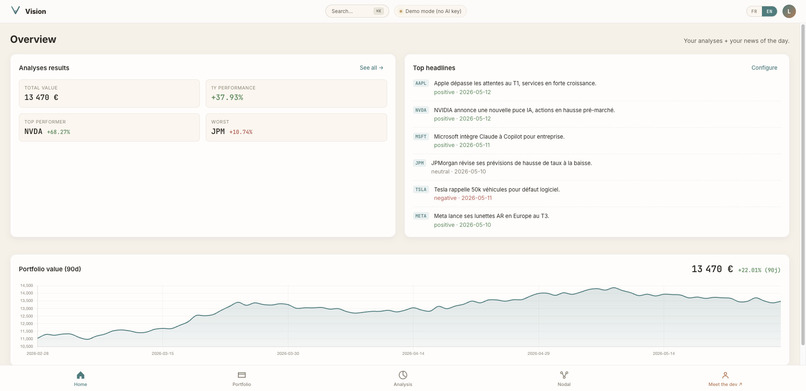Click the Top headlines heading
Image resolution: width=806 pixels, height=391 pixels.
point(434,68)
